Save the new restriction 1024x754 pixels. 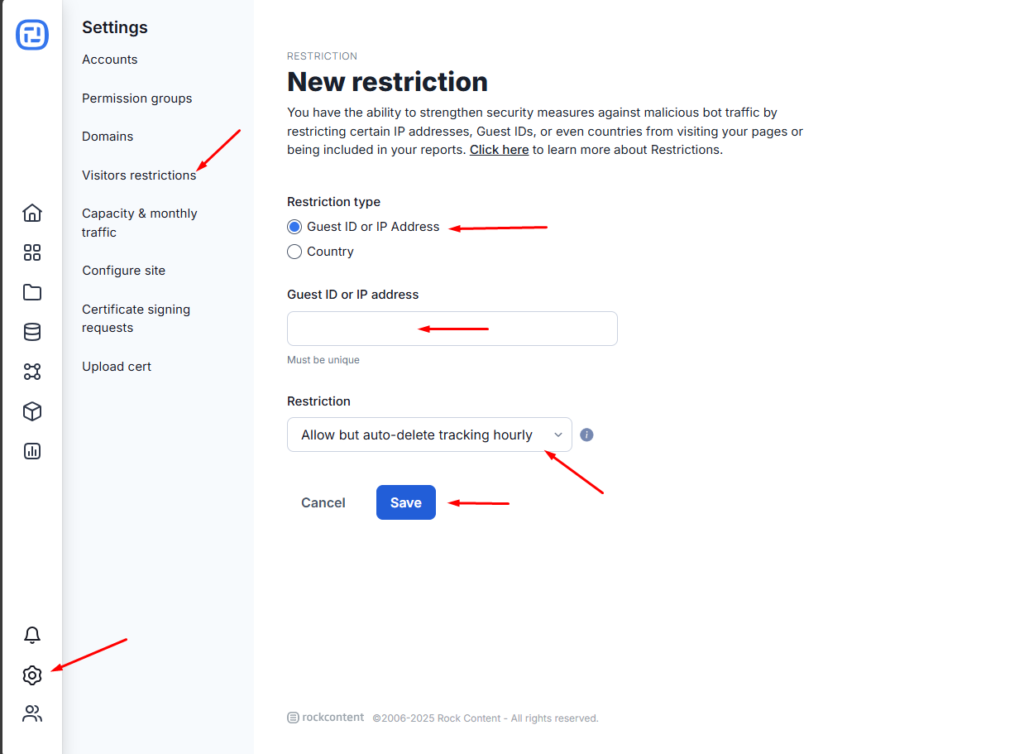pos(406,503)
